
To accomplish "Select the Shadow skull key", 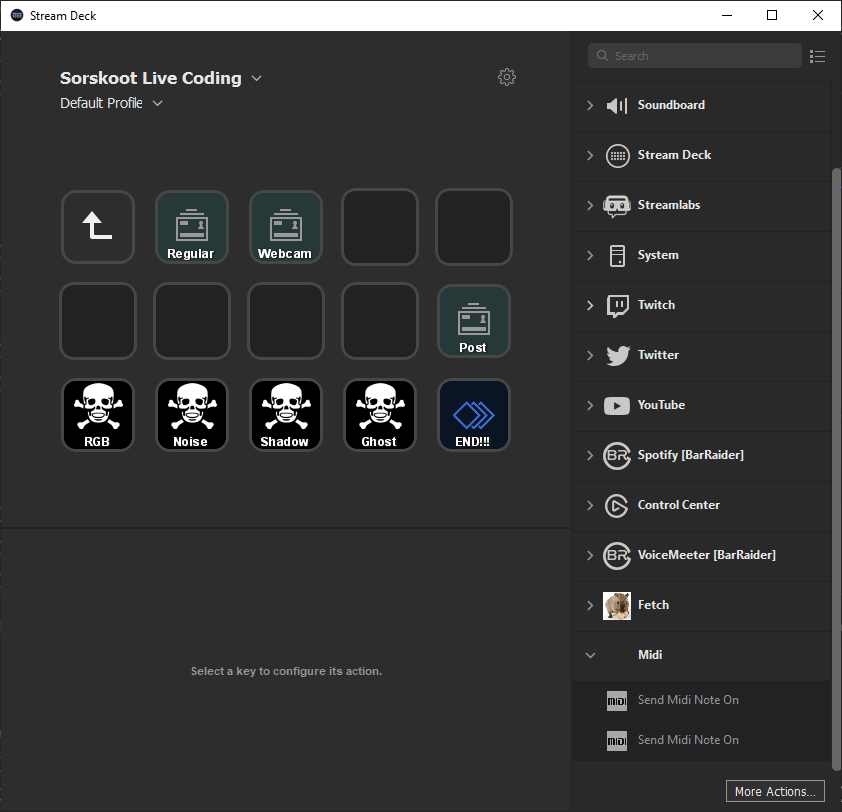I will click(286, 415).
